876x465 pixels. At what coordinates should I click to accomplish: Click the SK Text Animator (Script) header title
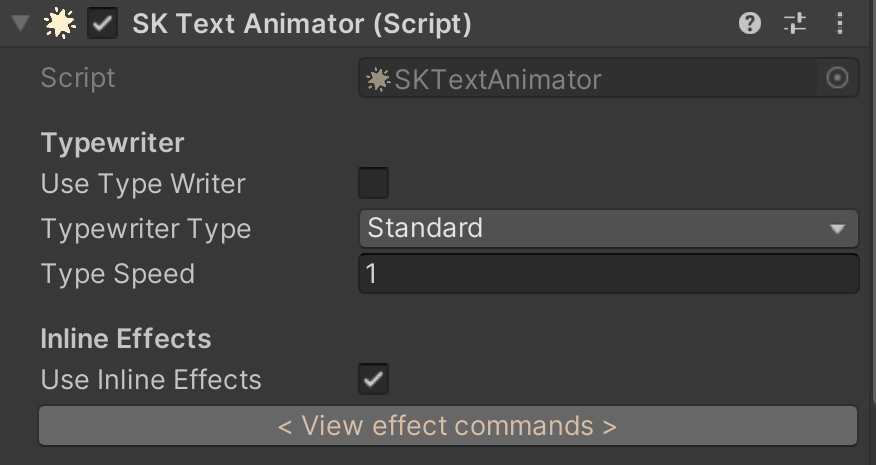point(302,24)
